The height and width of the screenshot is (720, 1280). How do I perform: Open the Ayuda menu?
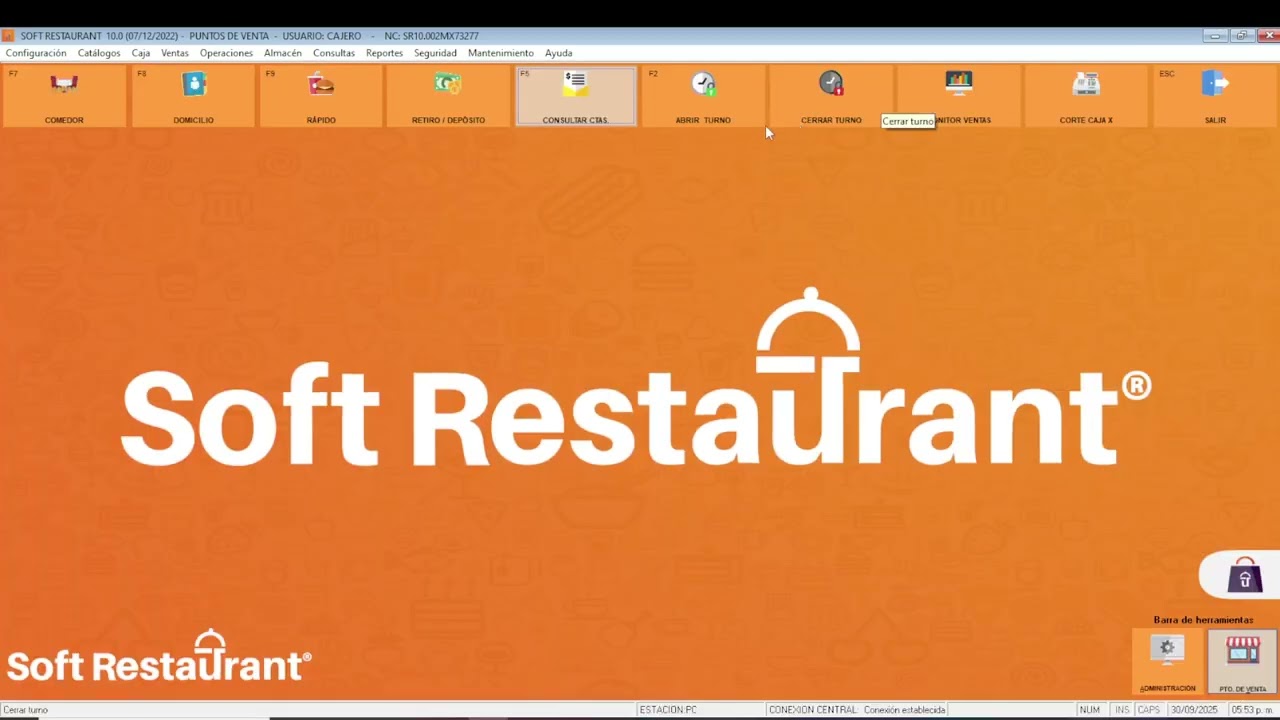coord(559,53)
